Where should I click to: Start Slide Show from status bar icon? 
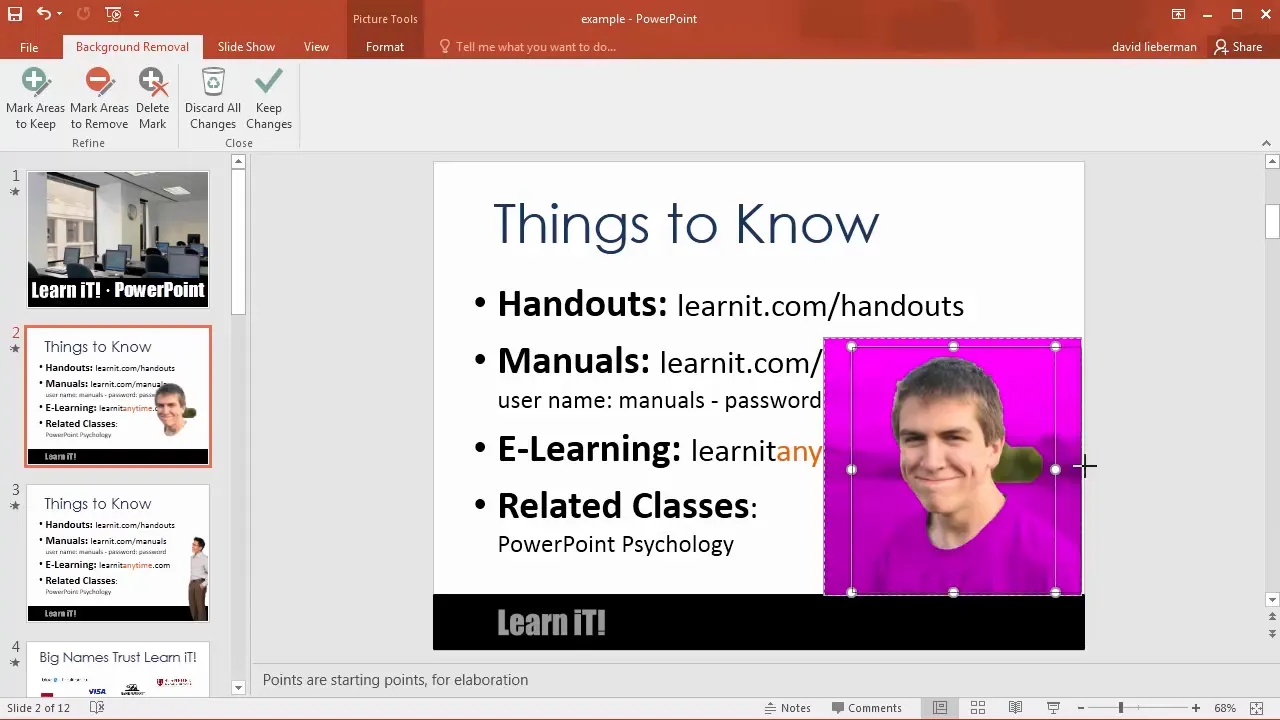1053,708
